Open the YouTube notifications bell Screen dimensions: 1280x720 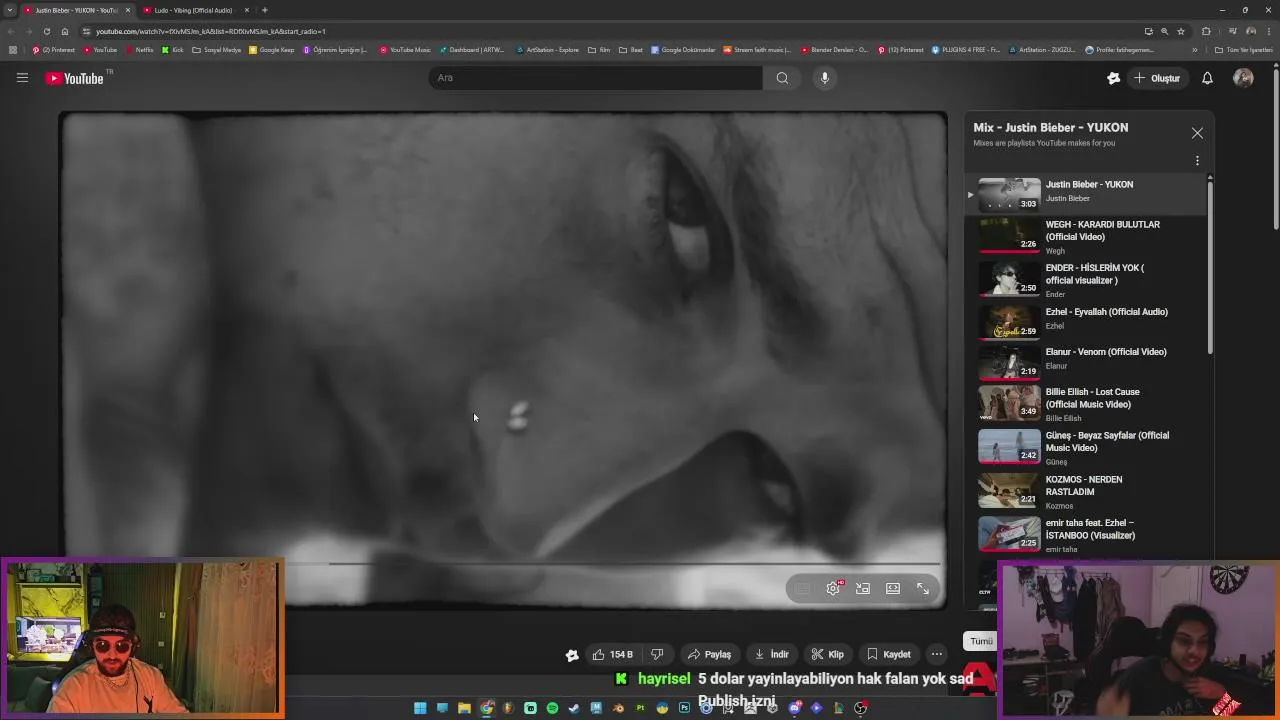coord(1207,78)
